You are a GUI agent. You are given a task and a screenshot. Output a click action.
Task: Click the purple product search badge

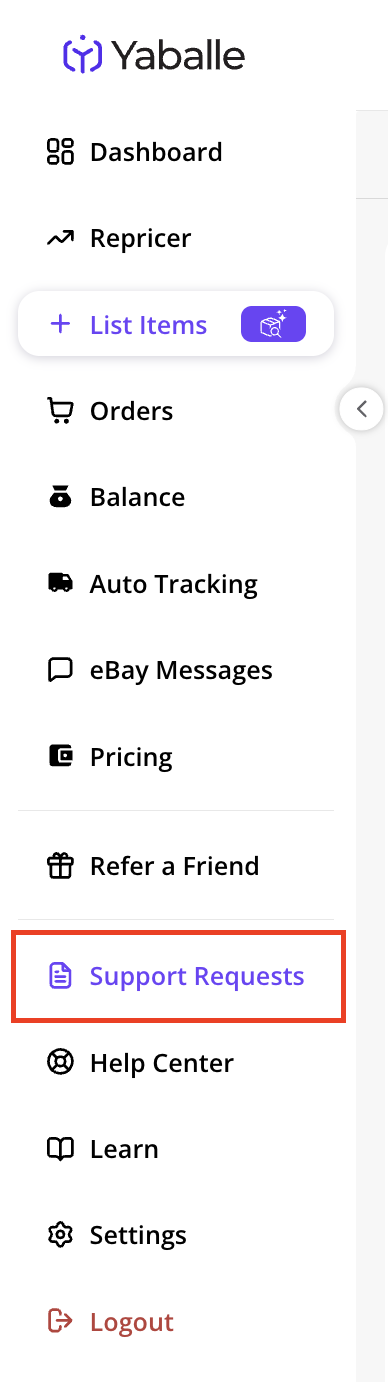pos(273,325)
